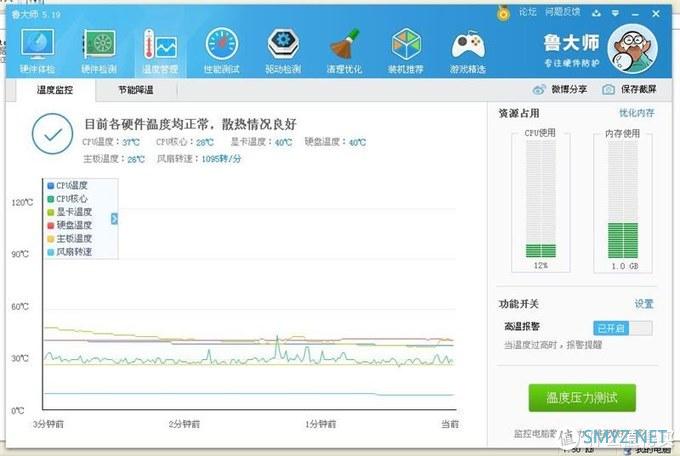The width and height of the screenshot is (680, 456).
Task: Open the 装机推荐 cube icon
Action: click(406, 50)
